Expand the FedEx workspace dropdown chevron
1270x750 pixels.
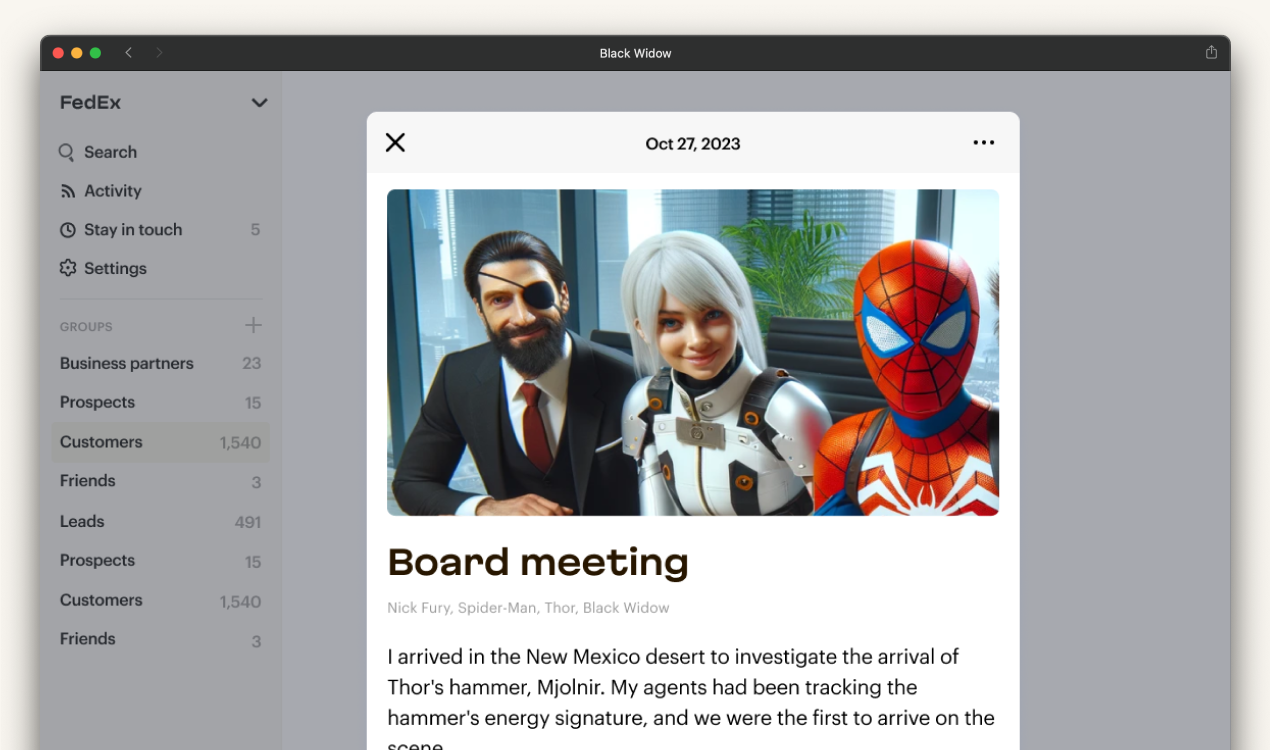(x=259, y=103)
